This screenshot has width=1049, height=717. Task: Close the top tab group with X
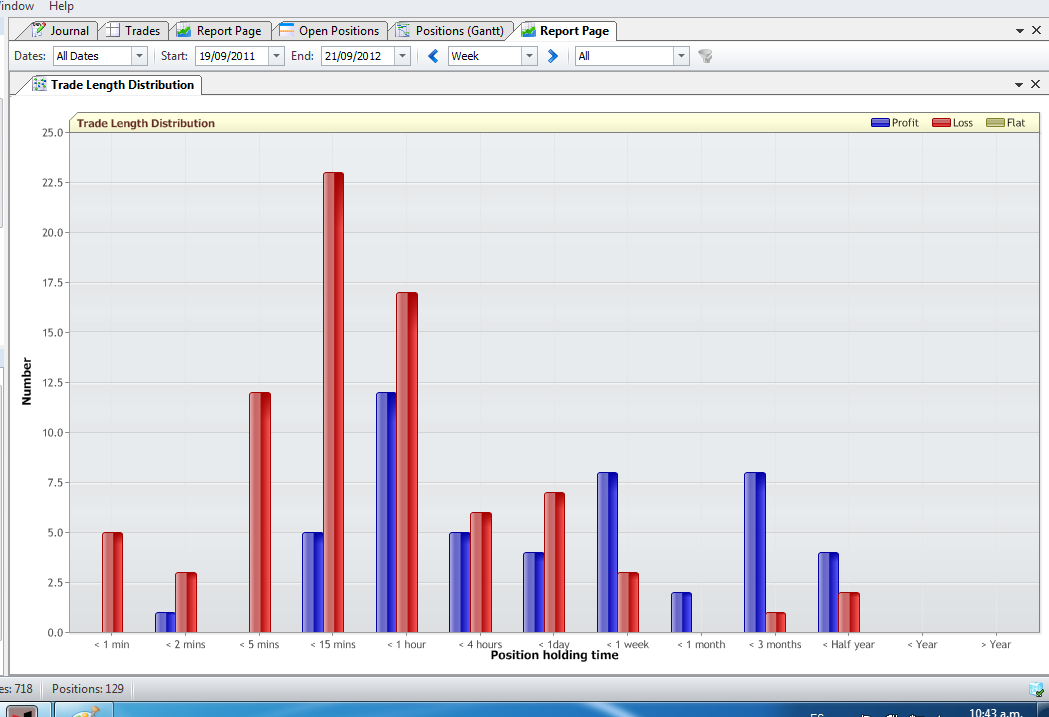point(1036,30)
